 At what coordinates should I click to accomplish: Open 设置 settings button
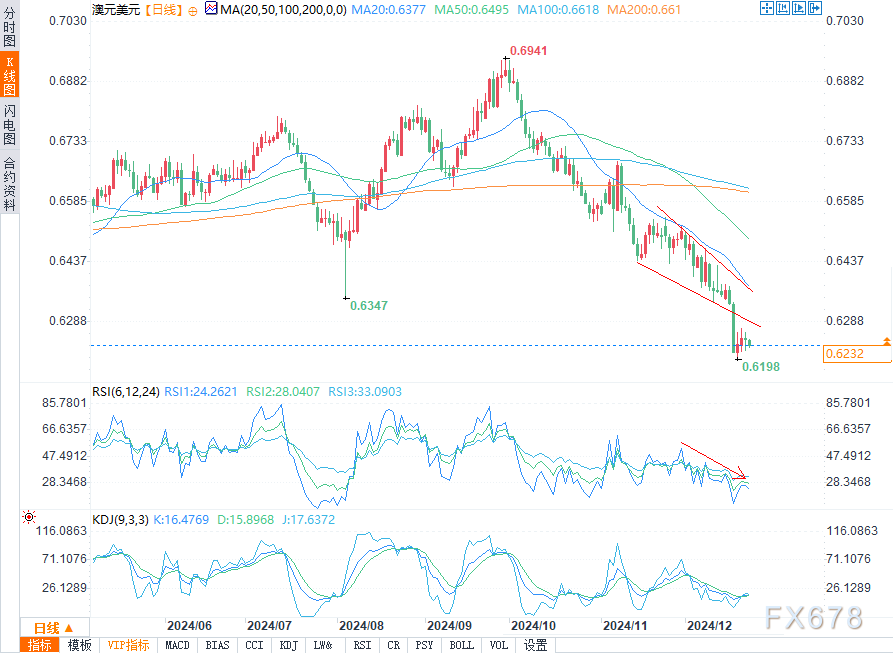535,645
